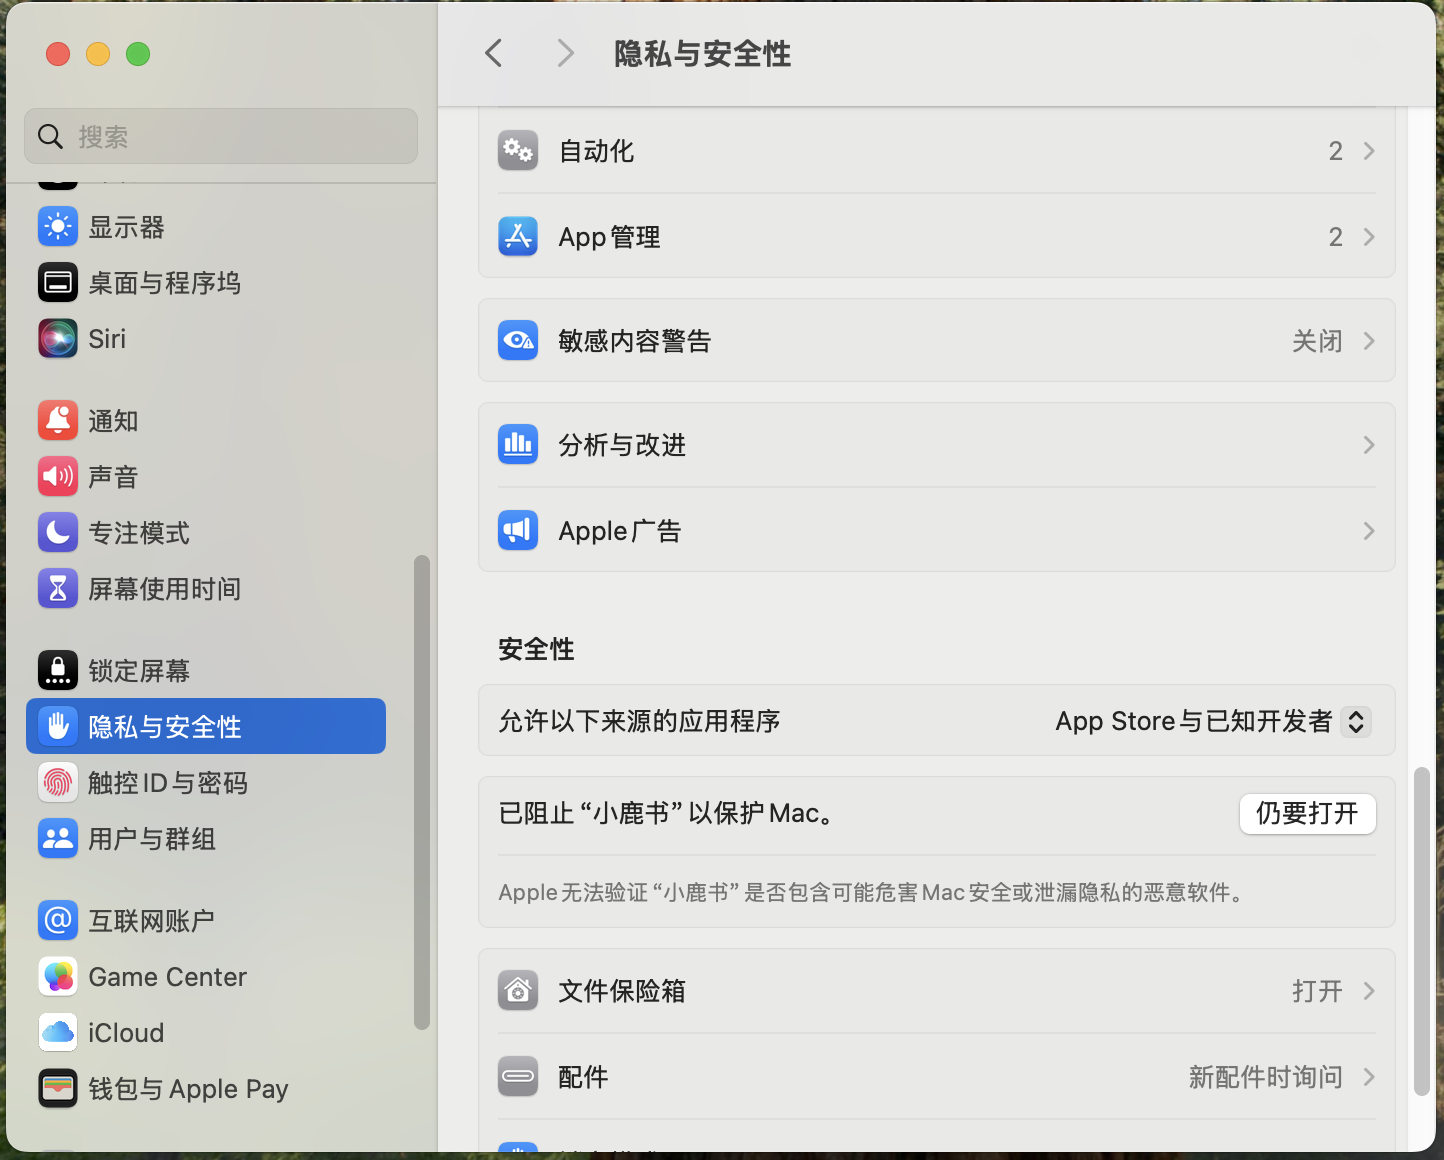Expand the App 管理 row chevron
This screenshot has height=1160, width=1444.
pyautogui.click(x=1369, y=237)
